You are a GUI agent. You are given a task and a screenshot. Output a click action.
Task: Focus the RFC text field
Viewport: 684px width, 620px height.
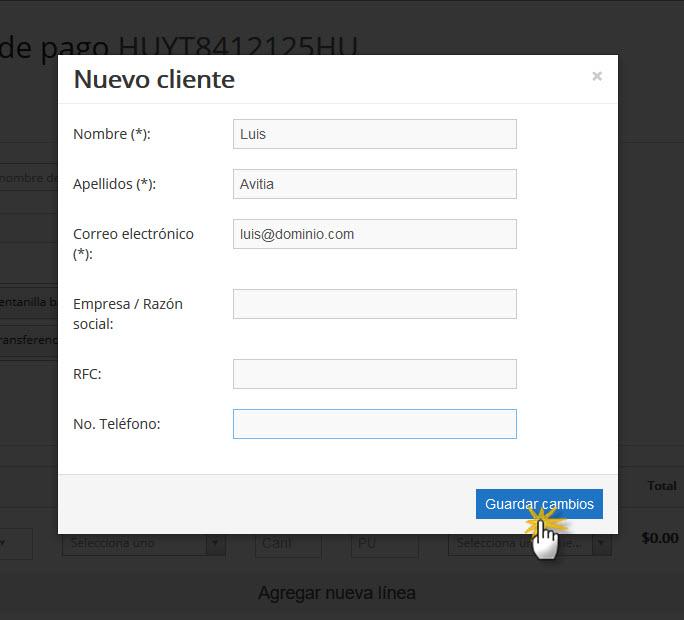(x=375, y=374)
